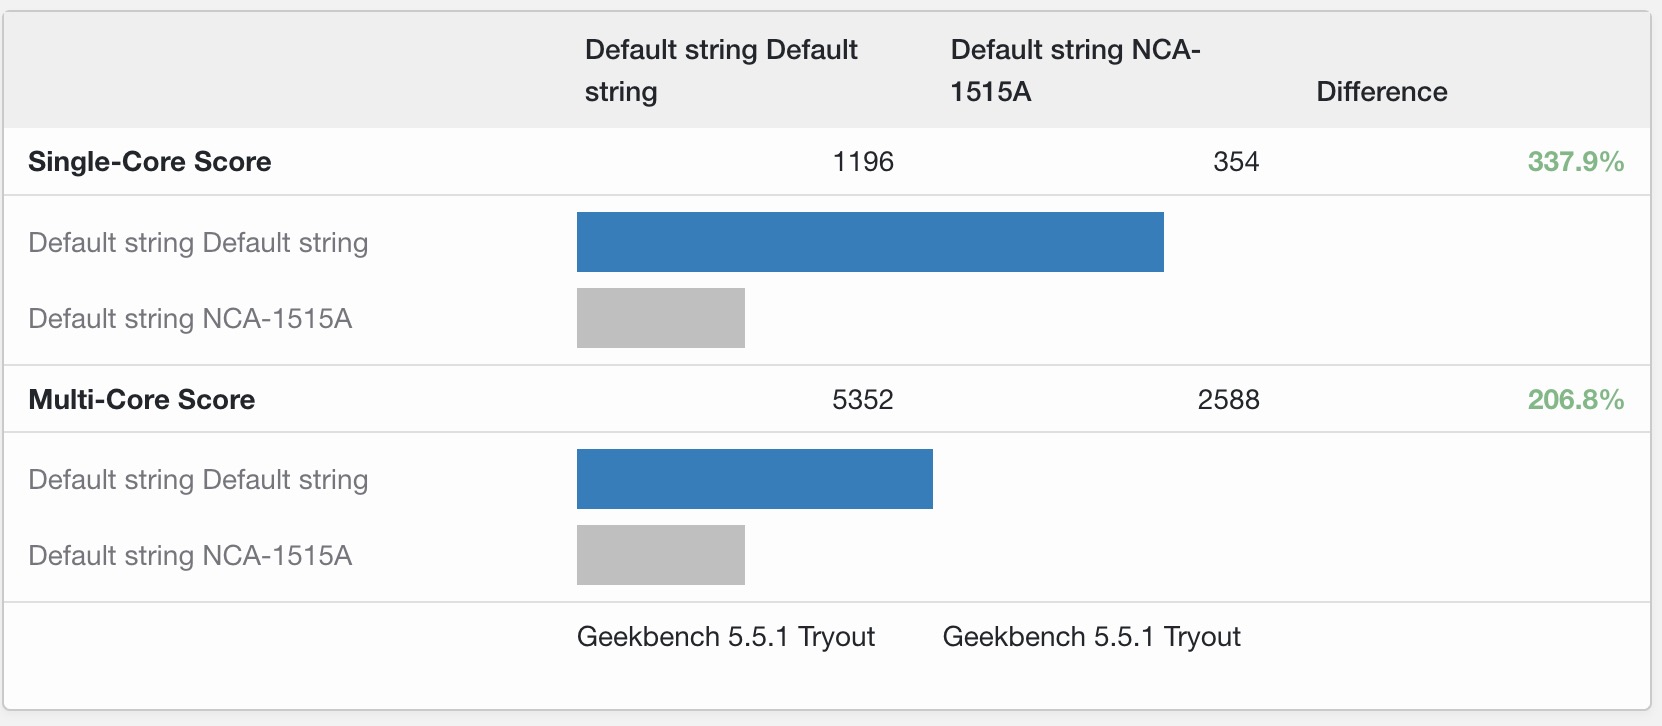Click the "Default string Default string" column header
Screen dimensions: 1662x726
pos(721,70)
